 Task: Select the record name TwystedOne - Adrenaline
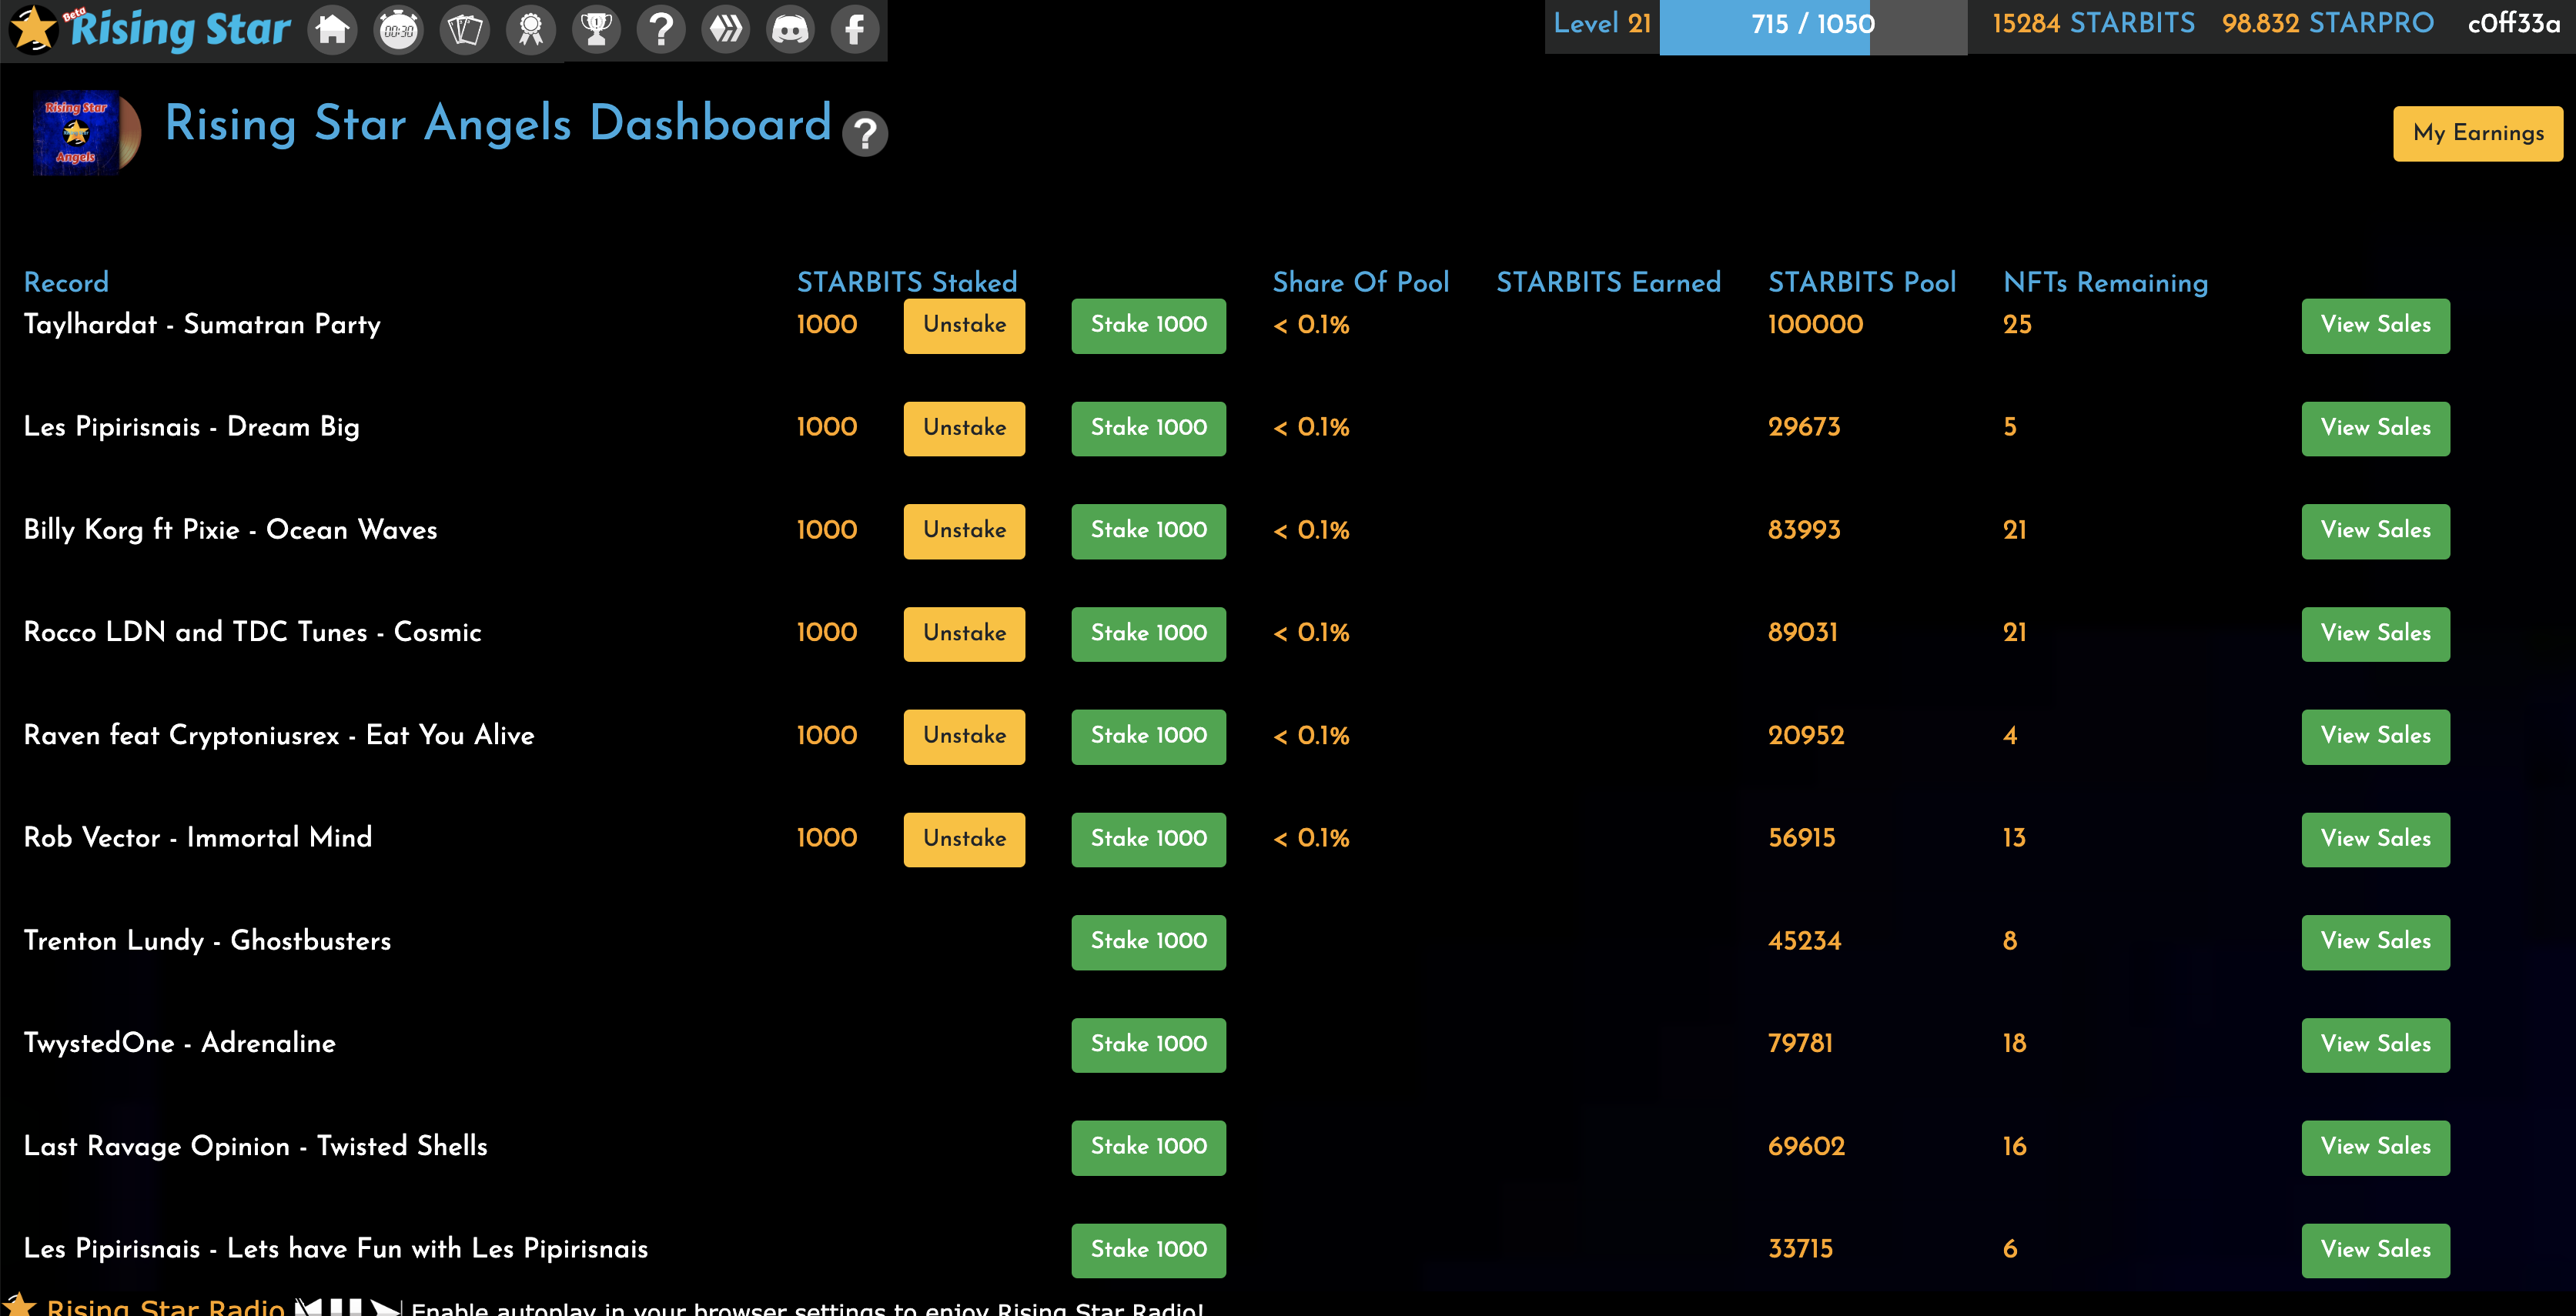[x=179, y=1044]
